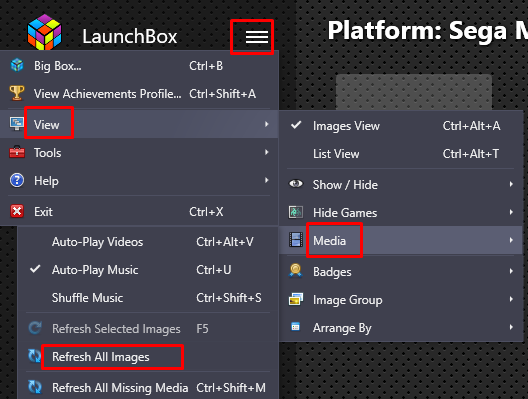The image size is (528, 399).
Task: Expand the Hide Games submenu arrow
Action: [x=511, y=212]
